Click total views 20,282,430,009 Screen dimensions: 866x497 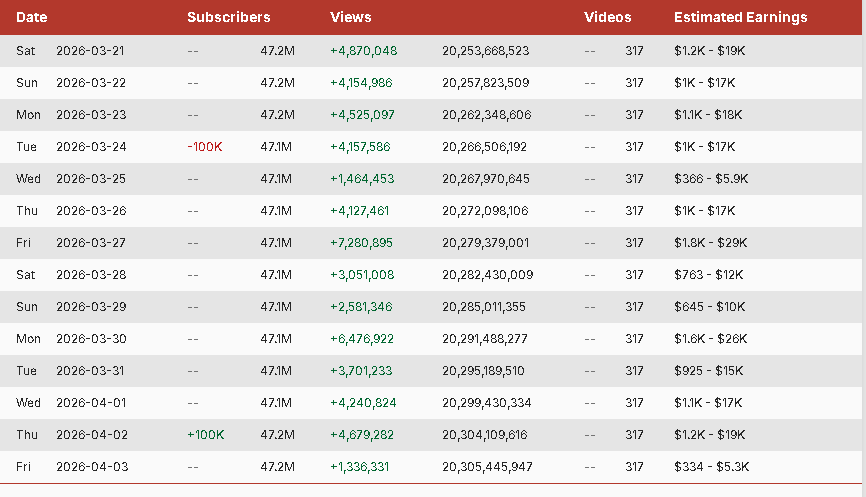tap(488, 275)
